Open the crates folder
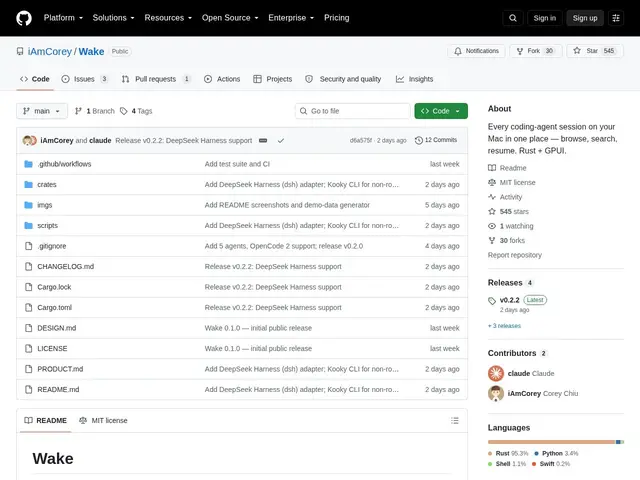 [x=47, y=184]
